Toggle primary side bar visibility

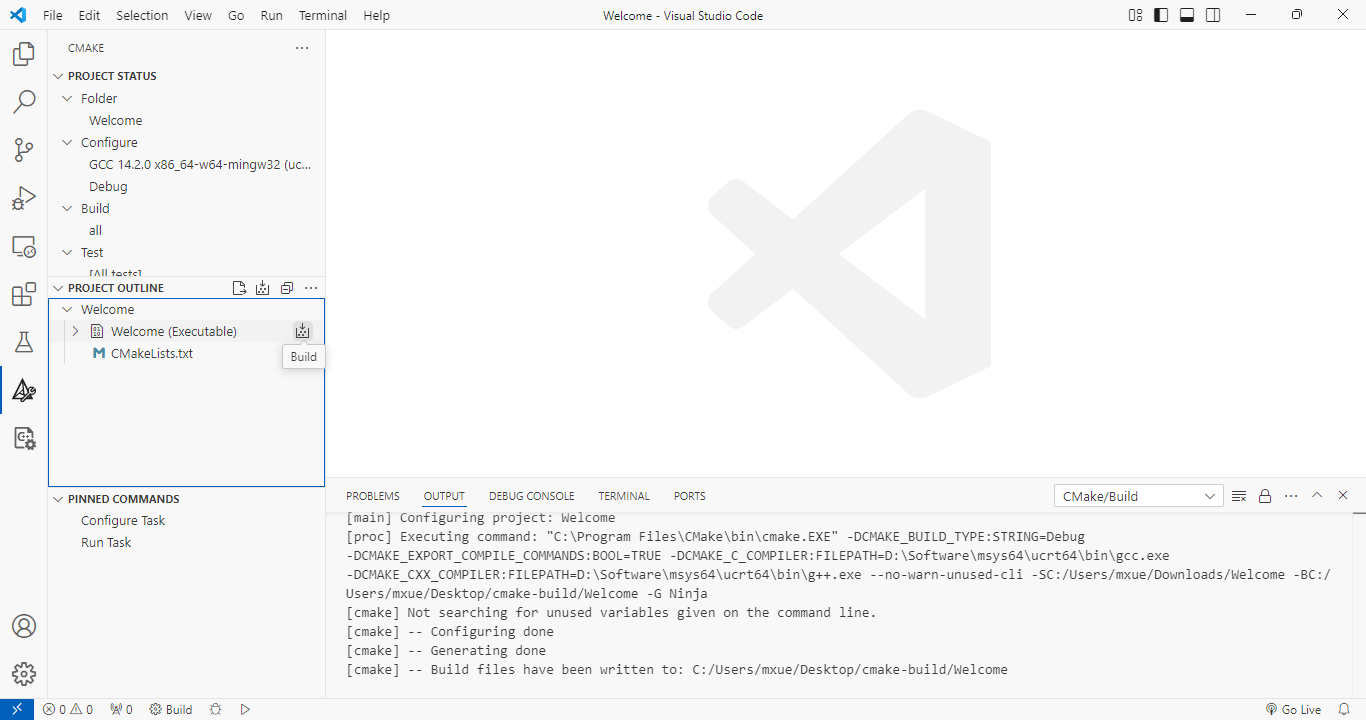coord(1161,15)
